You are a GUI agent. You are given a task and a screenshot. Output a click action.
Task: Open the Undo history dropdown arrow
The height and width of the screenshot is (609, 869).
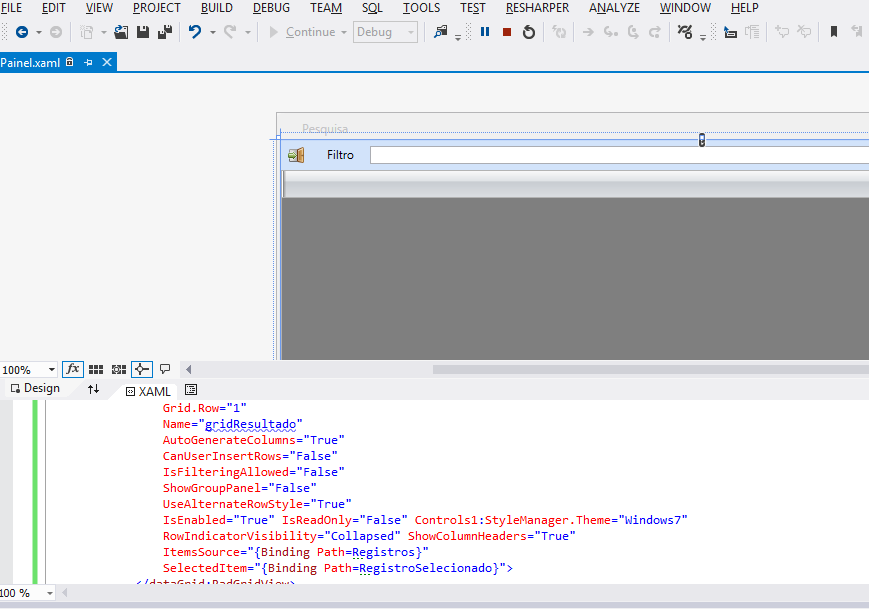[213, 32]
